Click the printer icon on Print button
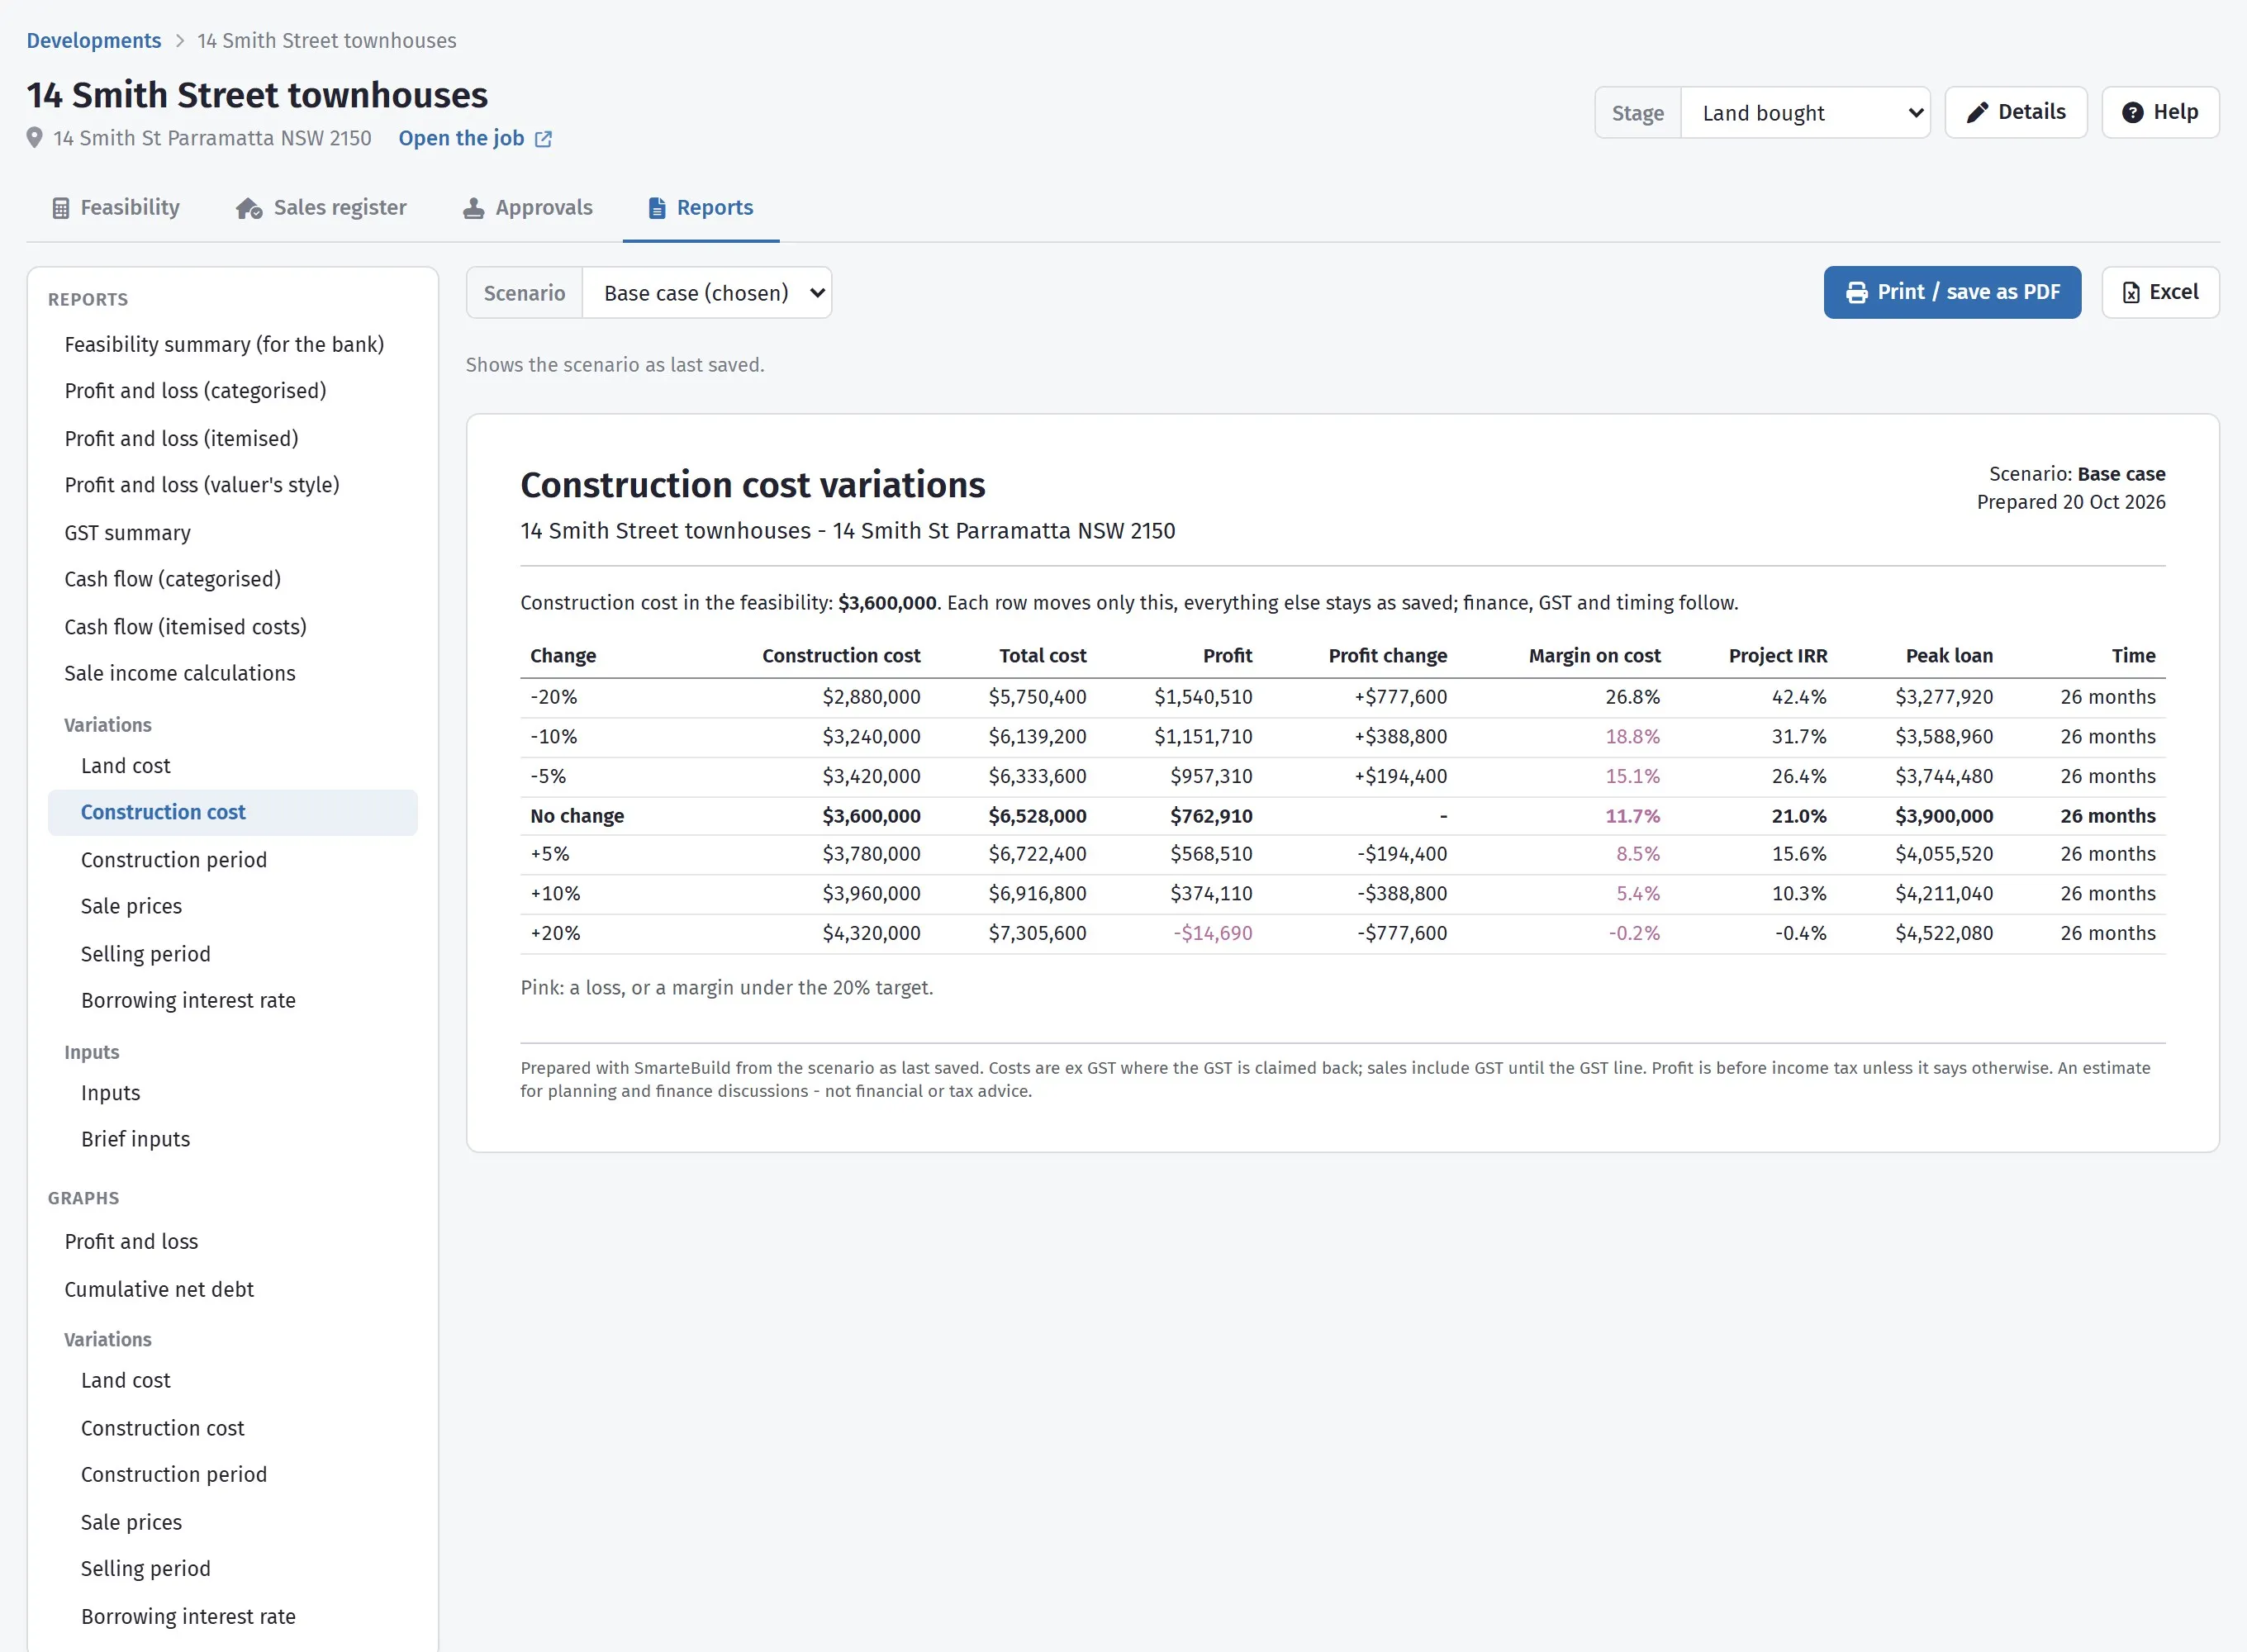The image size is (2247, 1652). [1857, 293]
